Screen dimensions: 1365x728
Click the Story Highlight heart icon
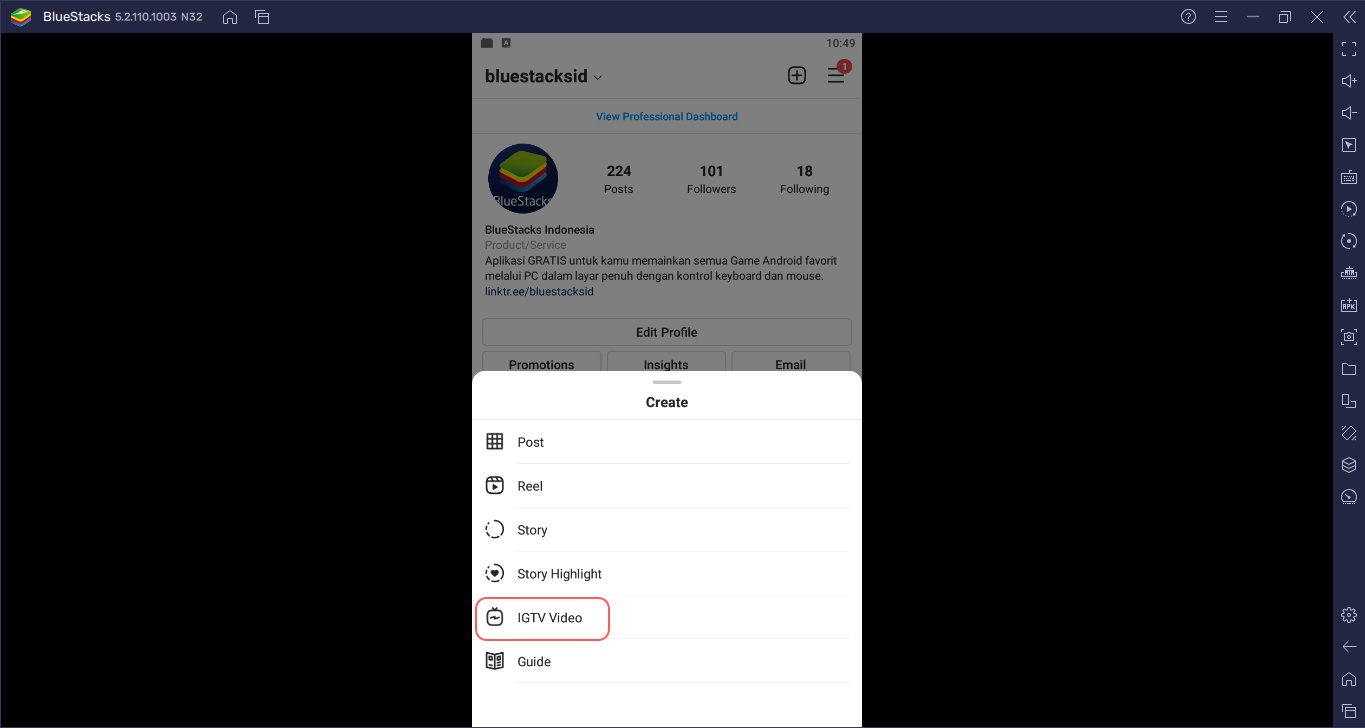coord(494,574)
